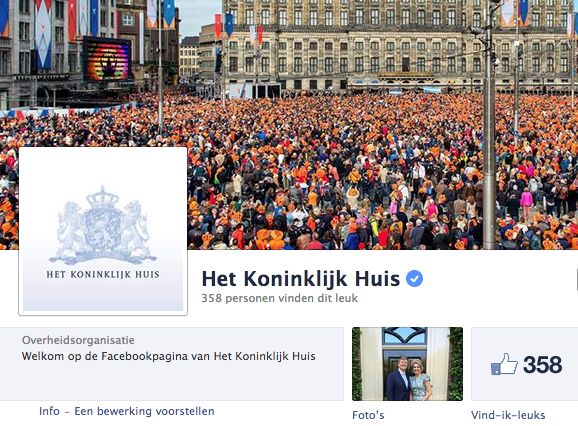Viewport: 578px width, 426px height.
Task: Click the thumbs-up icon in the likes tile
Action: 504,364
